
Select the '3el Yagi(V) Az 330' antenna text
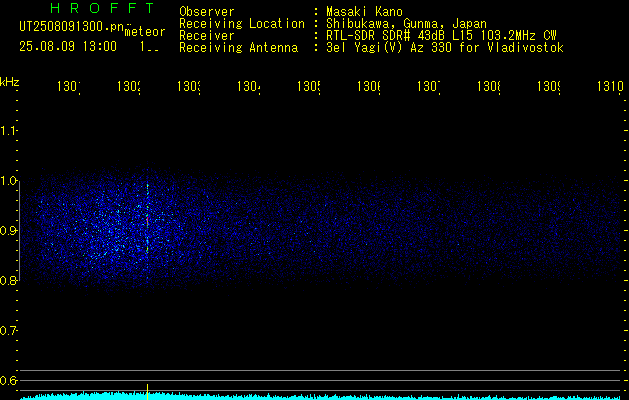(x=390, y=48)
